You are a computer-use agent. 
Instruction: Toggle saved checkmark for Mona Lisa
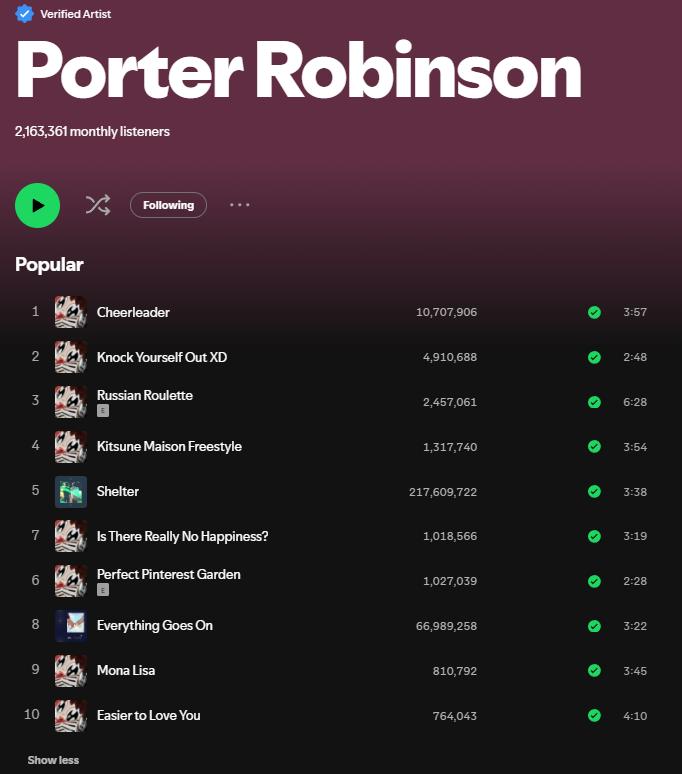tap(594, 670)
